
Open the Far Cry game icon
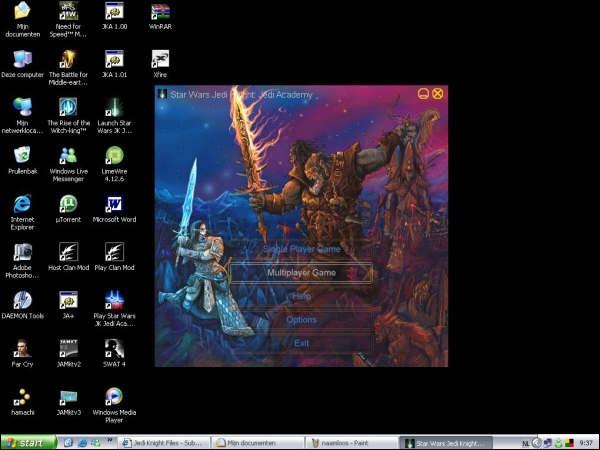[22, 349]
